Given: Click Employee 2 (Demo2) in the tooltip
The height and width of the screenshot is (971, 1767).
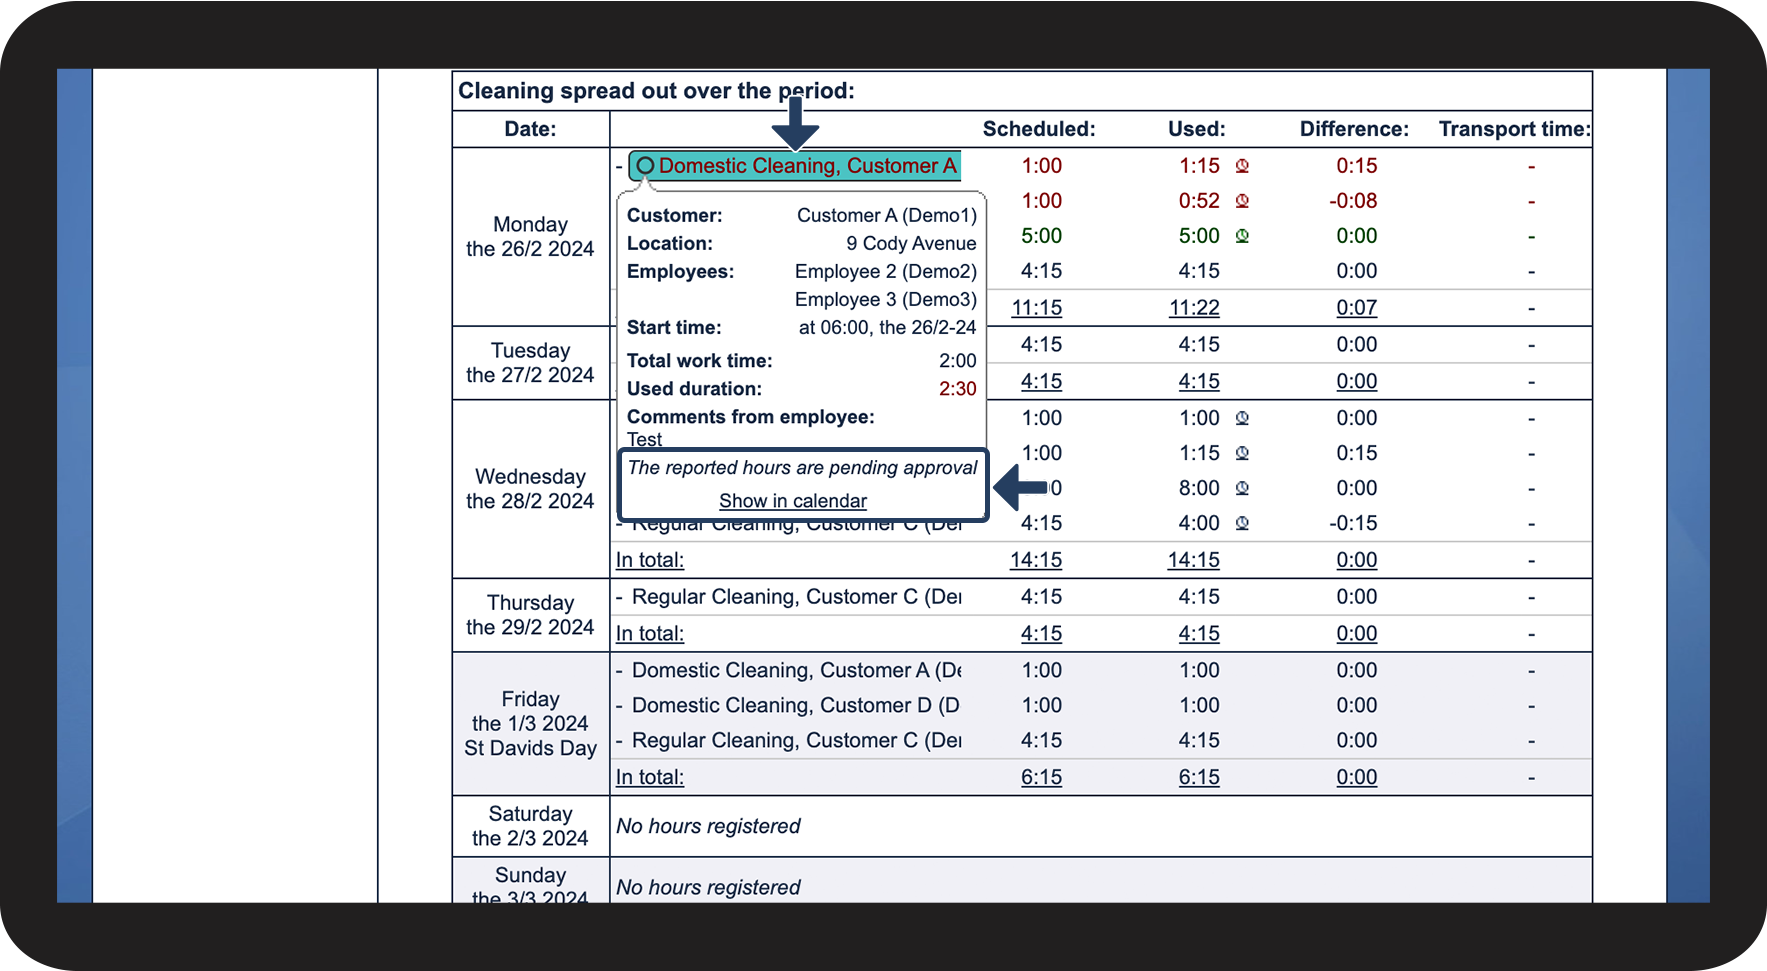Looking at the screenshot, I should [x=886, y=271].
